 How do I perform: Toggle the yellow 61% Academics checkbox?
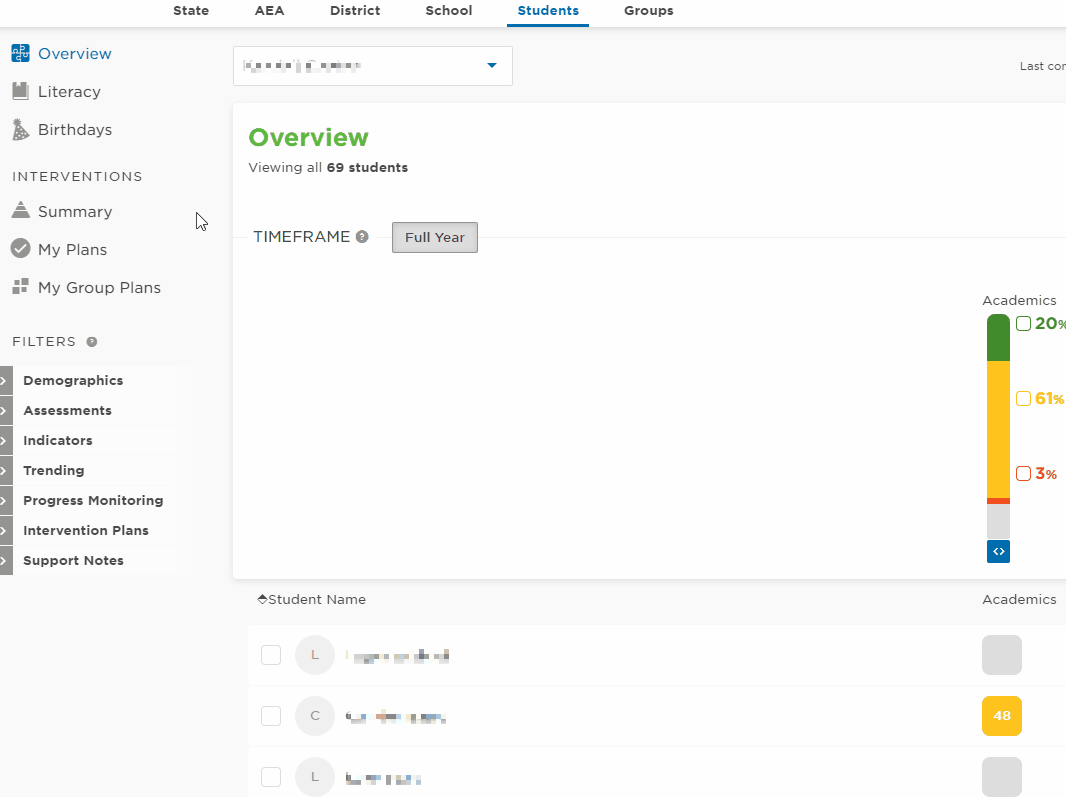[1023, 398]
